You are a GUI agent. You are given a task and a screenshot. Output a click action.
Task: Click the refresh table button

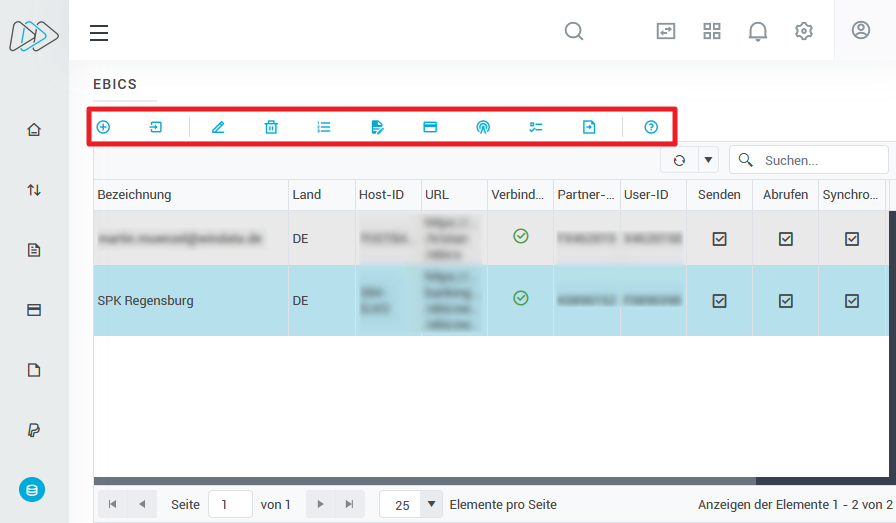coord(680,160)
